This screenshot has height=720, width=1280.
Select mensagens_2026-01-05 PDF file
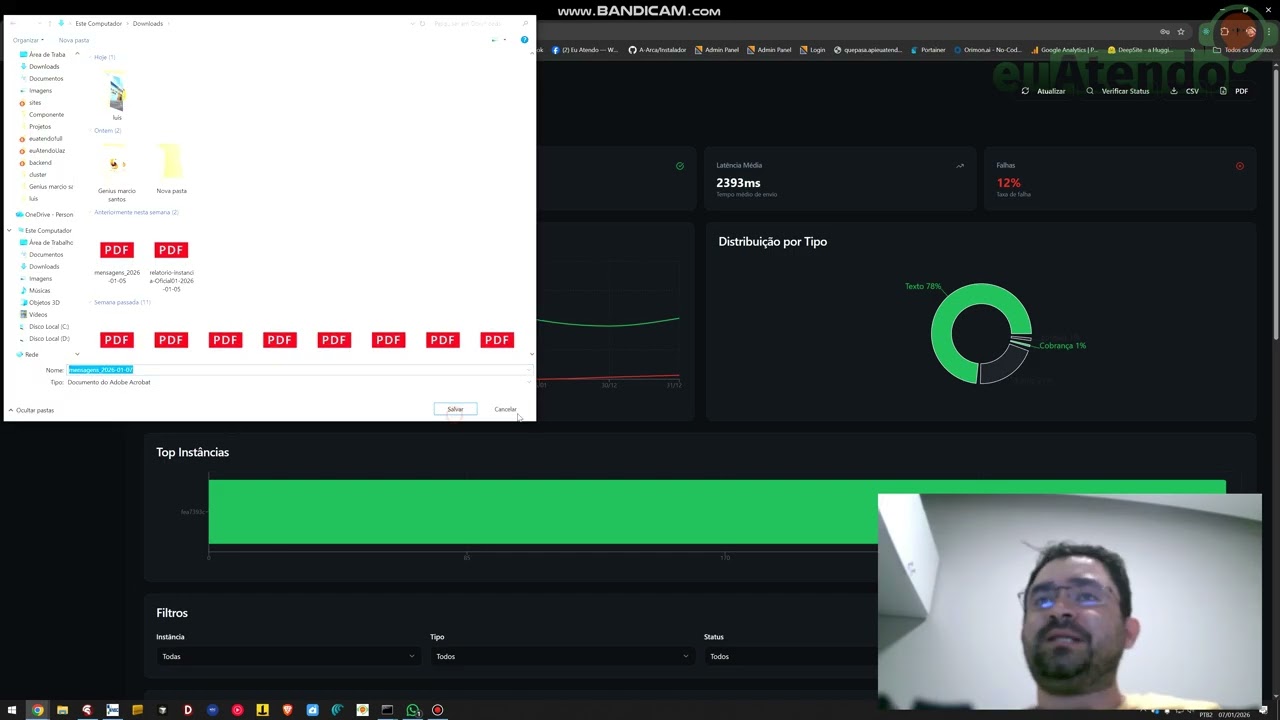click(117, 263)
